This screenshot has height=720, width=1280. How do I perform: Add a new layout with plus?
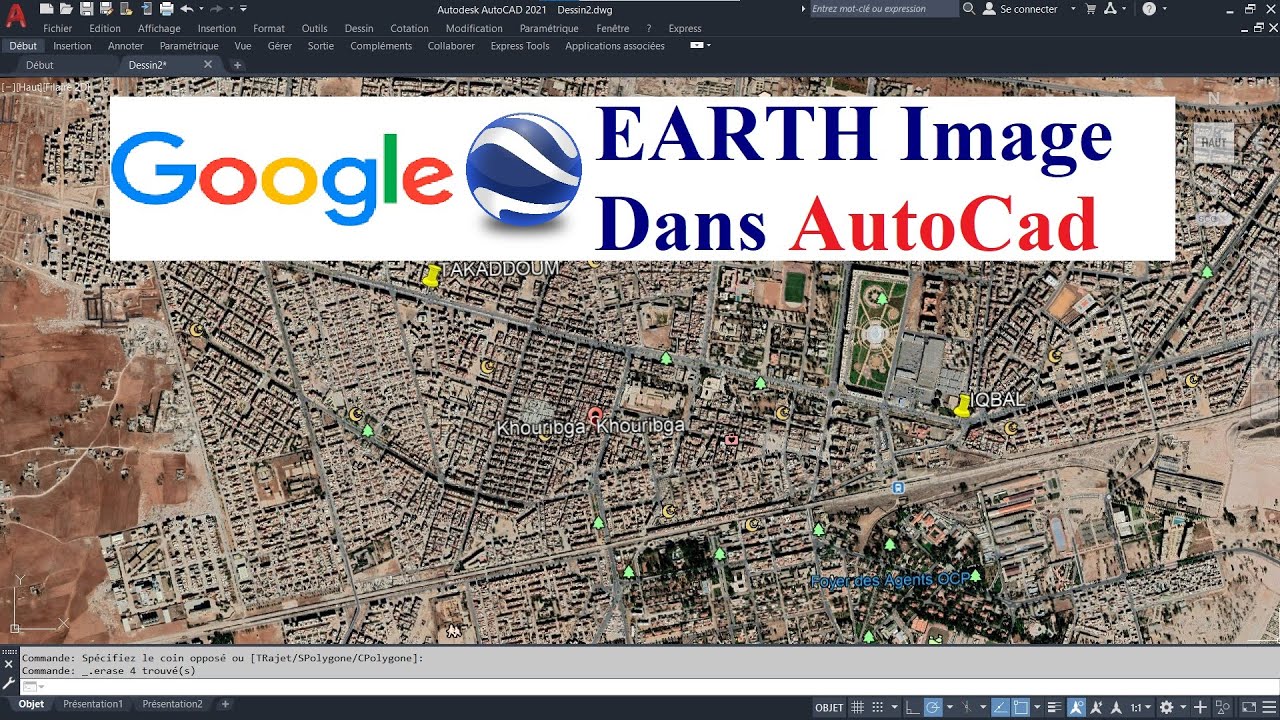[225, 704]
